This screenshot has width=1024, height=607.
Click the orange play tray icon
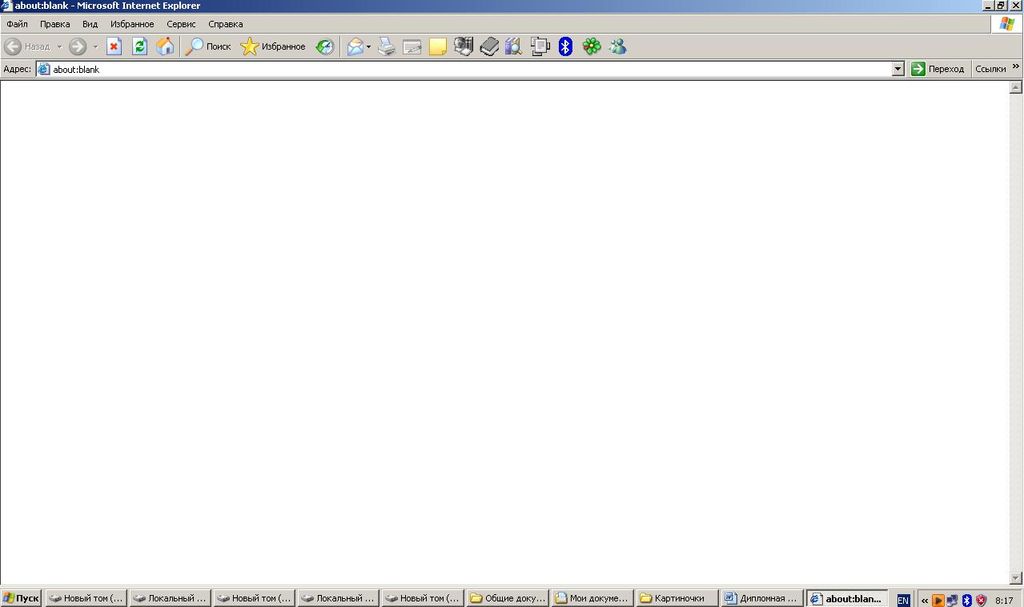938,600
